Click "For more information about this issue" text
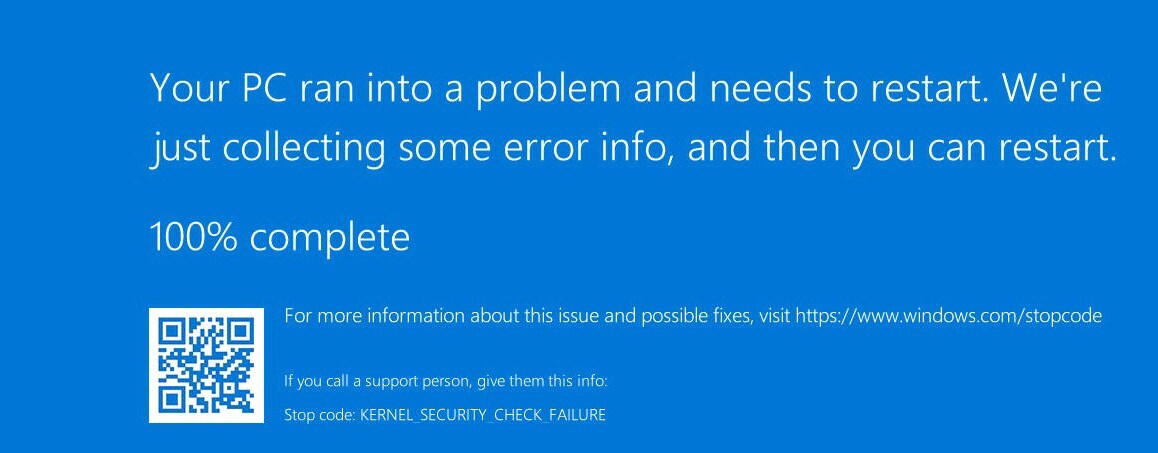This screenshot has width=1158, height=453. click(430, 317)
